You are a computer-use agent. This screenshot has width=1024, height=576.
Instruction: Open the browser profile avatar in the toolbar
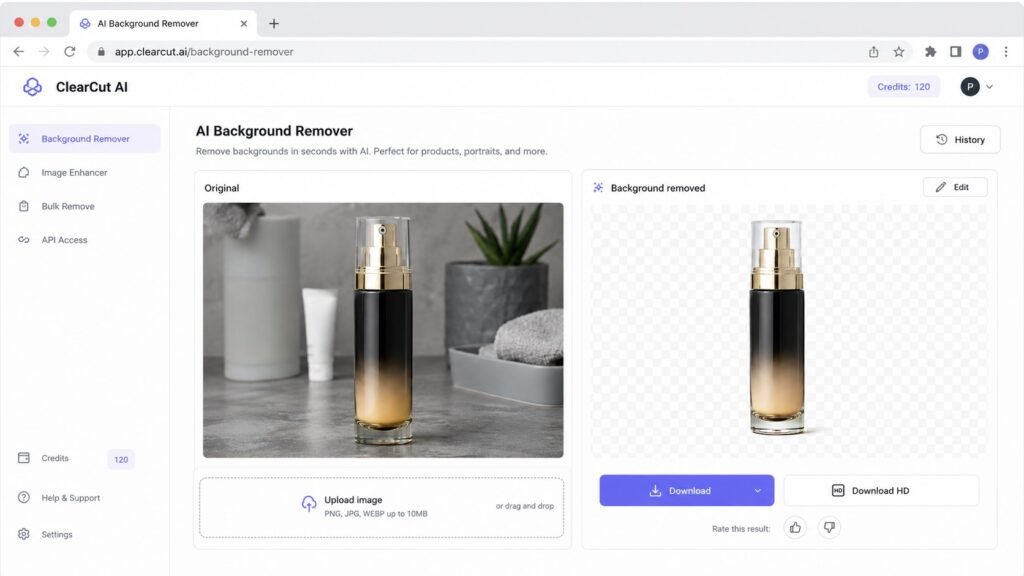pos(980,52)
